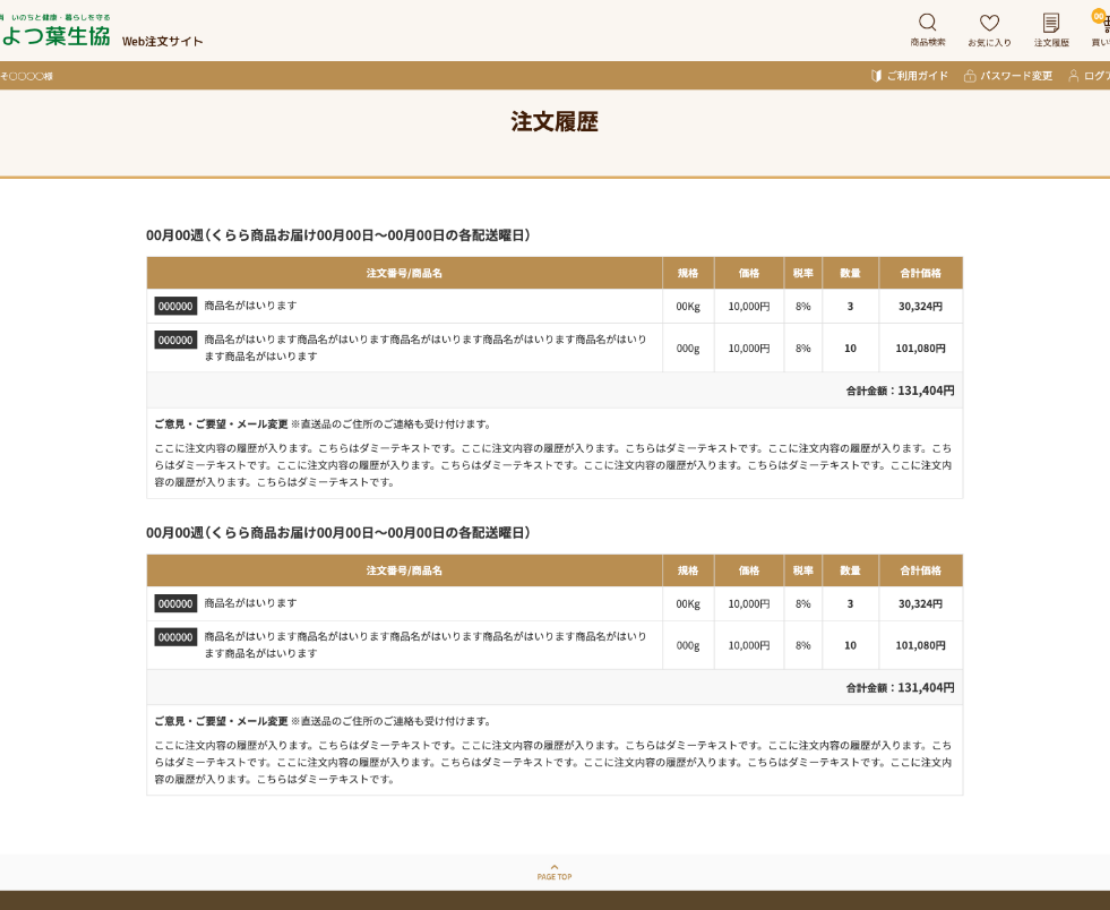
Task: Click the PAGE TOP chevron arrow
Action: coord(554,867)
